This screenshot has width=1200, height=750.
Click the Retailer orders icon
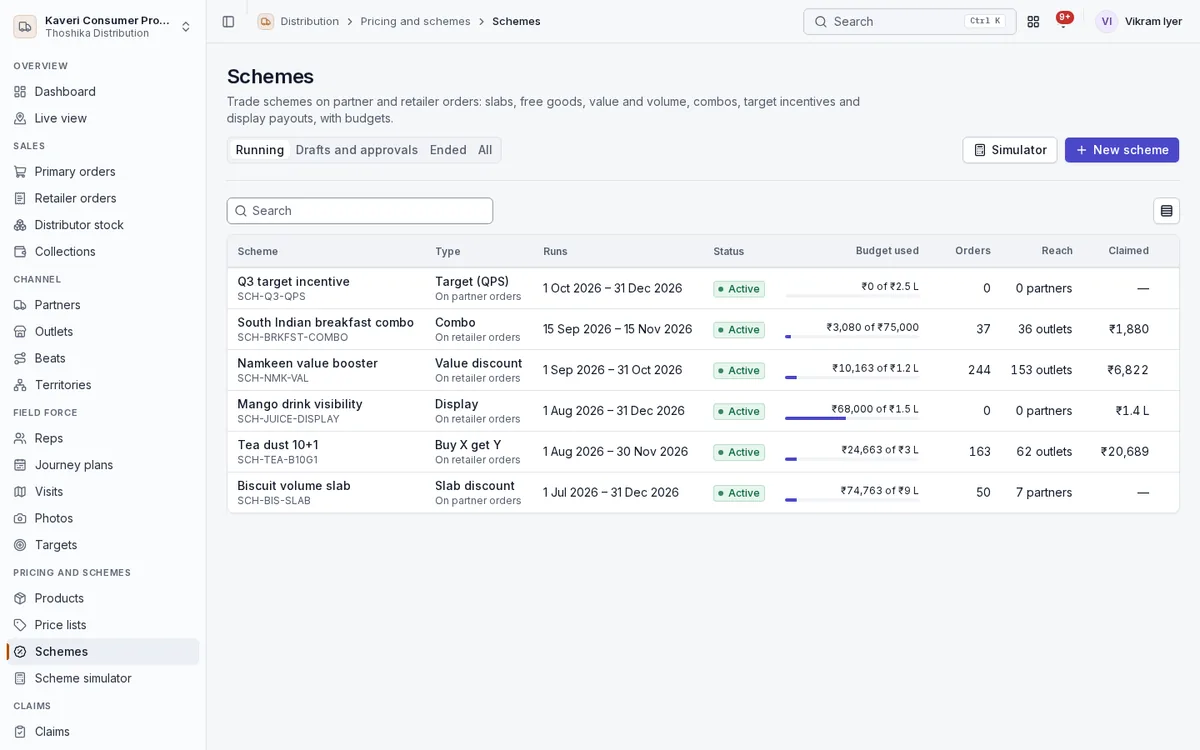(20, 198)
